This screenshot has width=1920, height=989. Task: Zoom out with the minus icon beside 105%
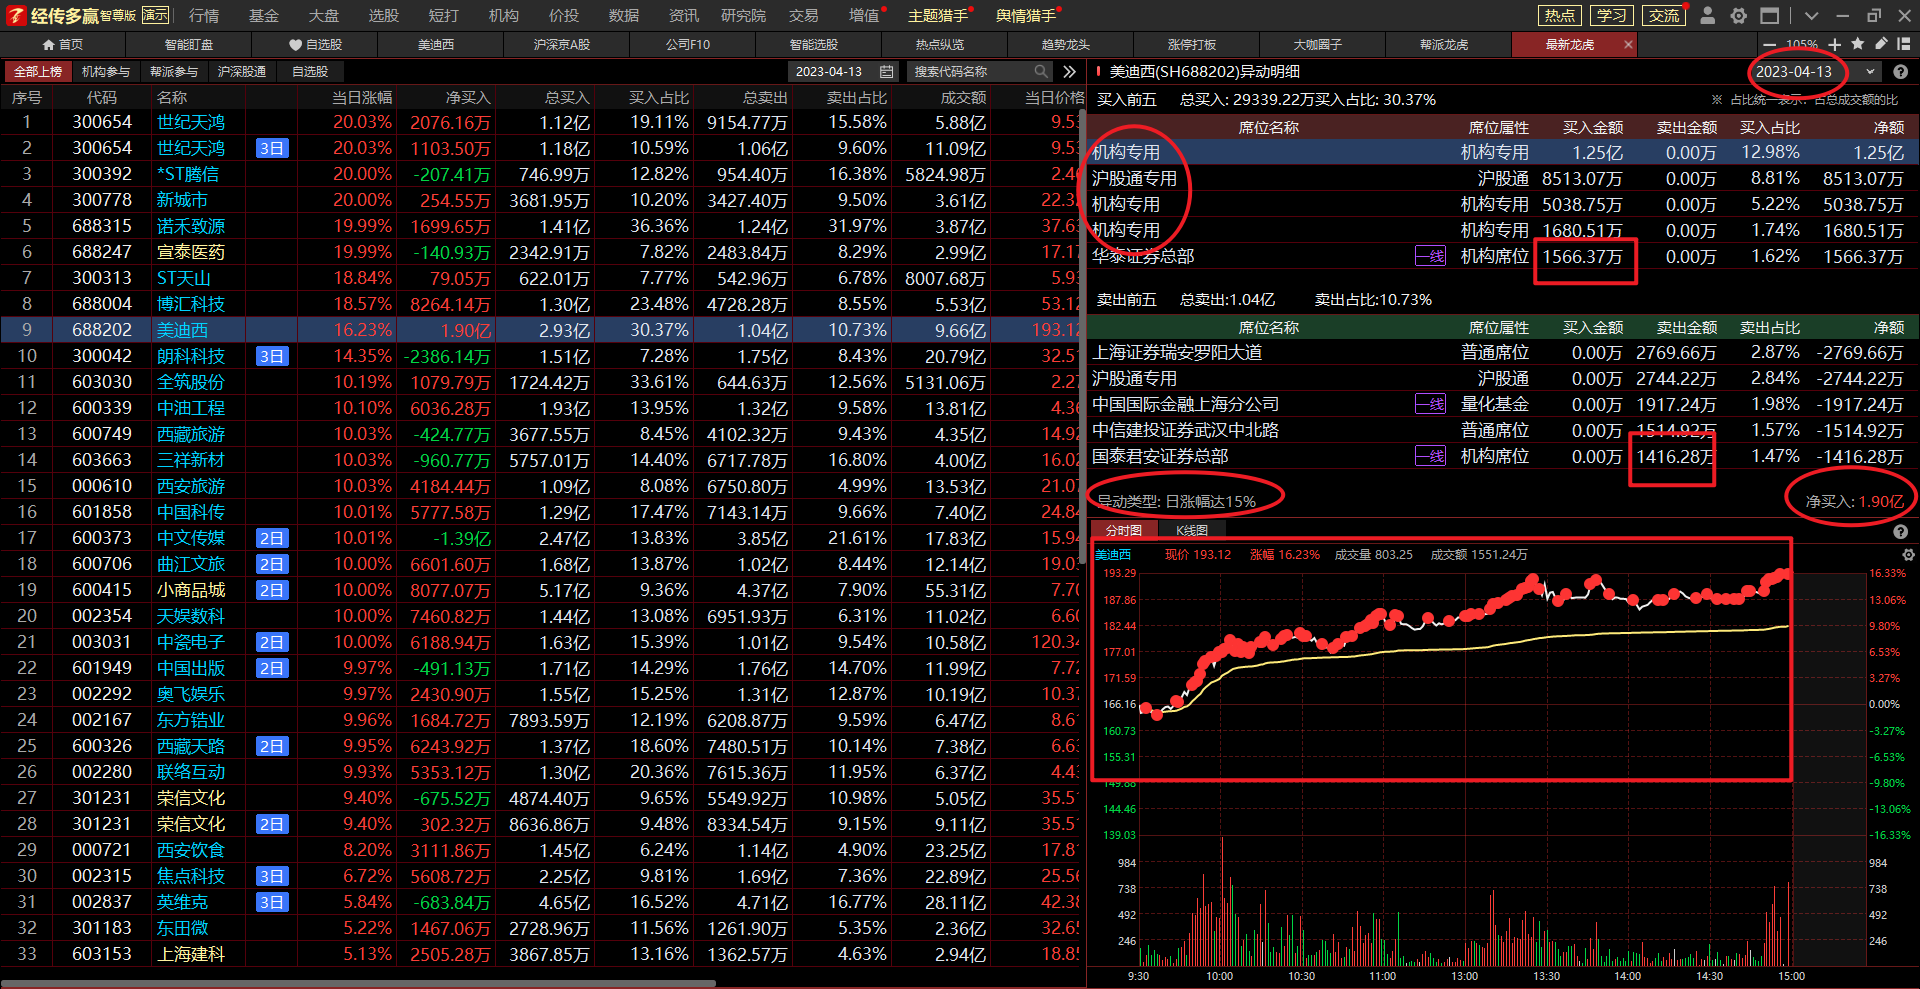tap(1770, 44)
